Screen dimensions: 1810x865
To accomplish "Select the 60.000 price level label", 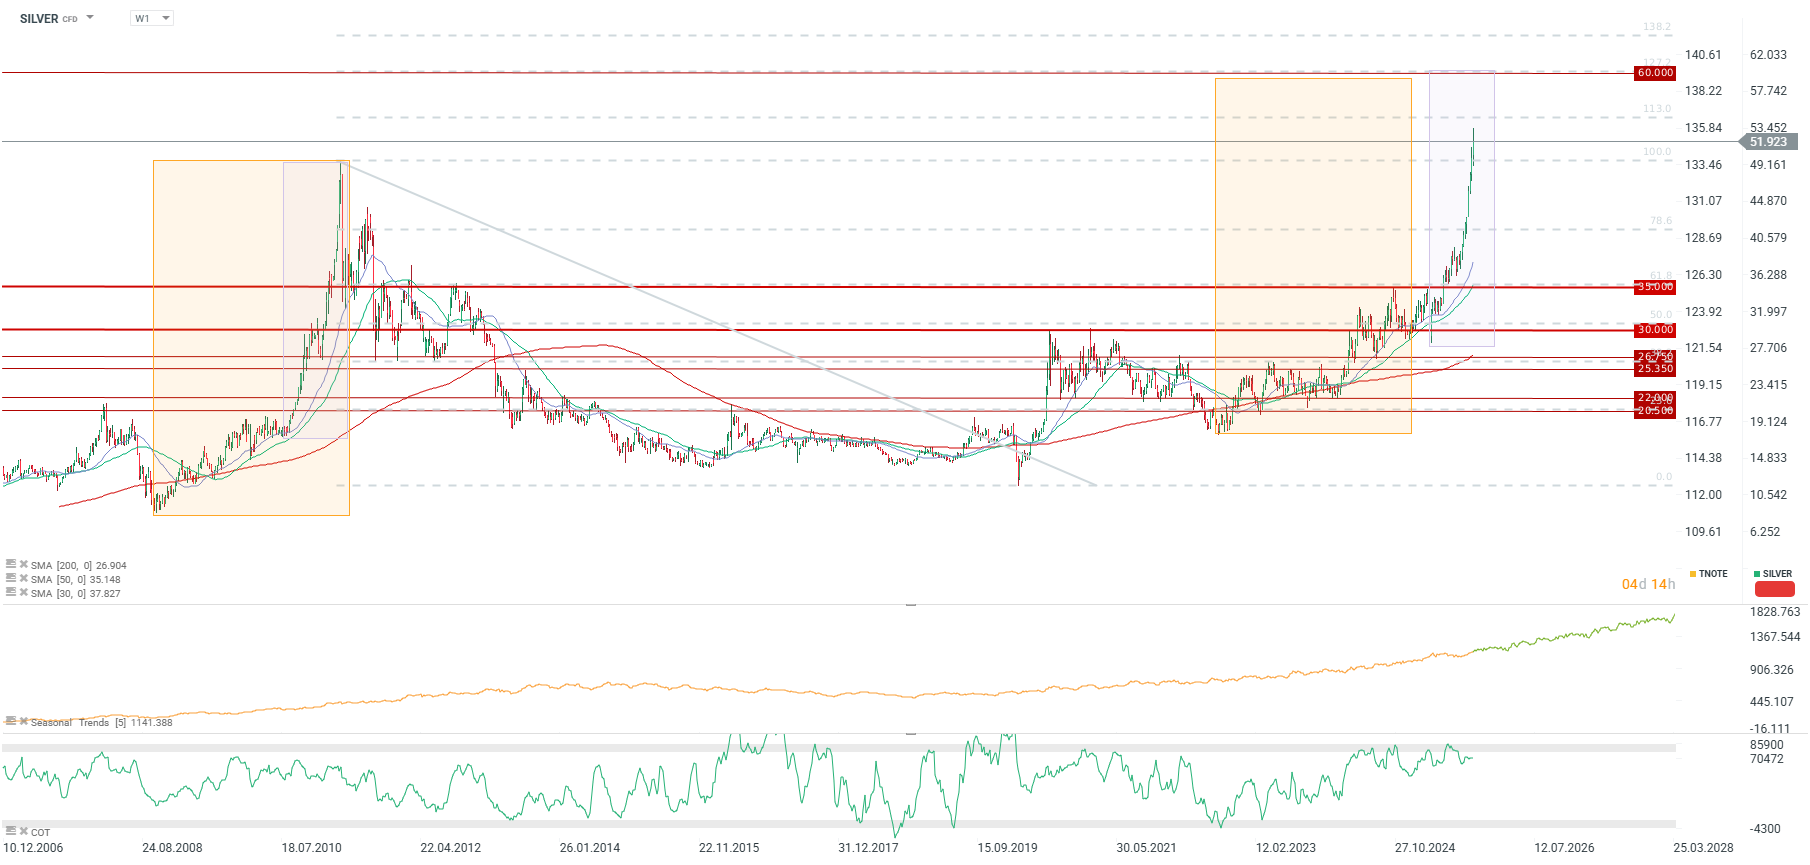I will (1655, 73).
